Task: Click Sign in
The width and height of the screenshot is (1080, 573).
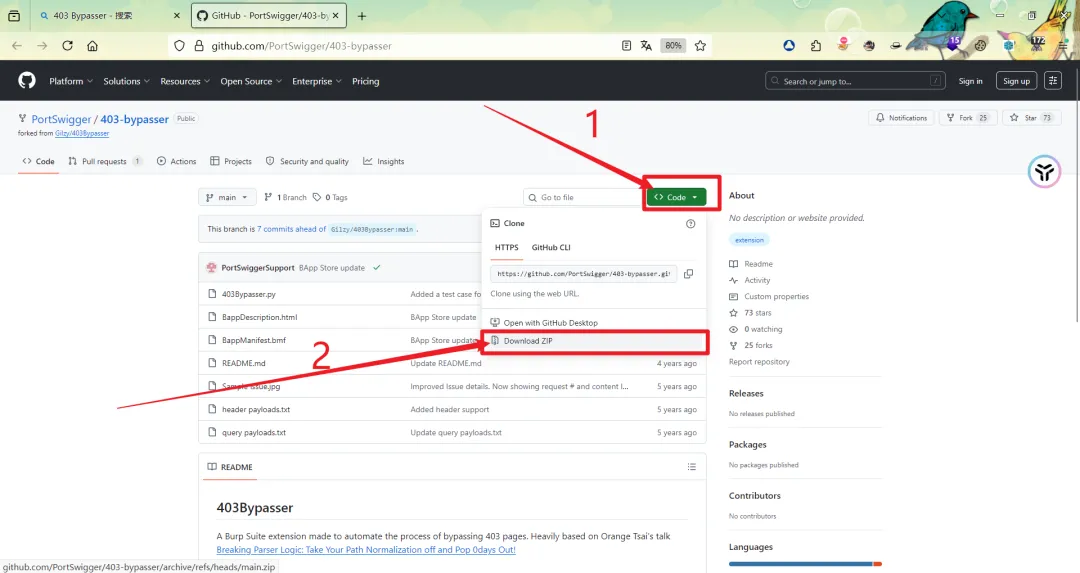Action: [x=970, y=81]
